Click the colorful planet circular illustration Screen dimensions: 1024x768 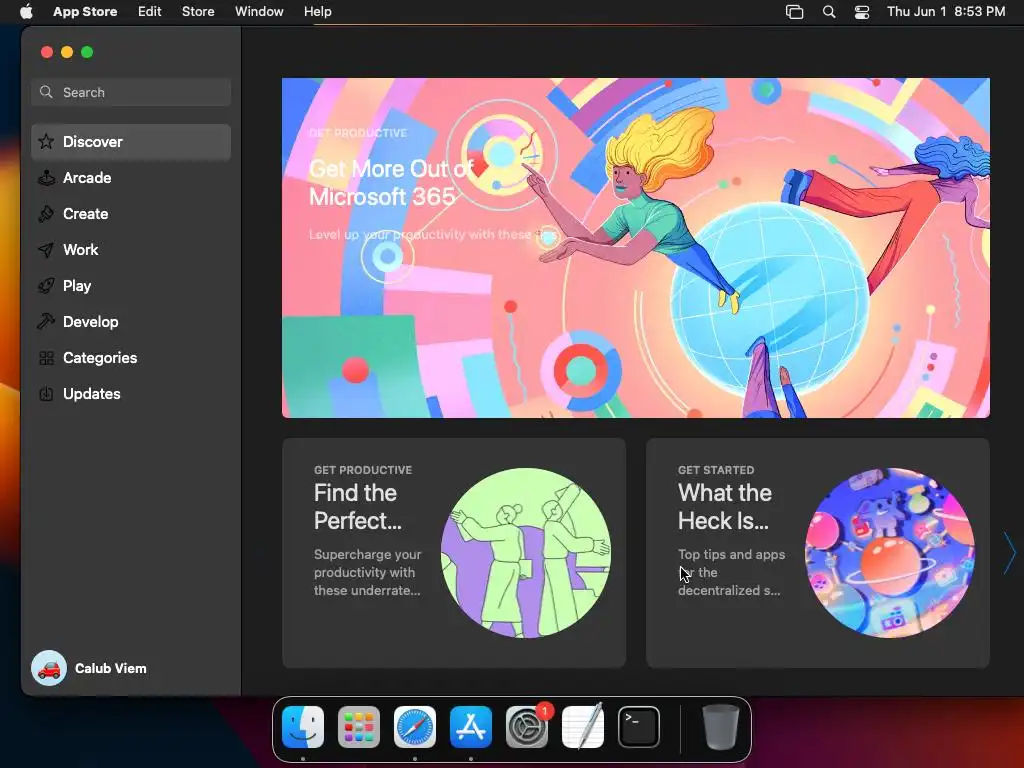click(889, 552)
